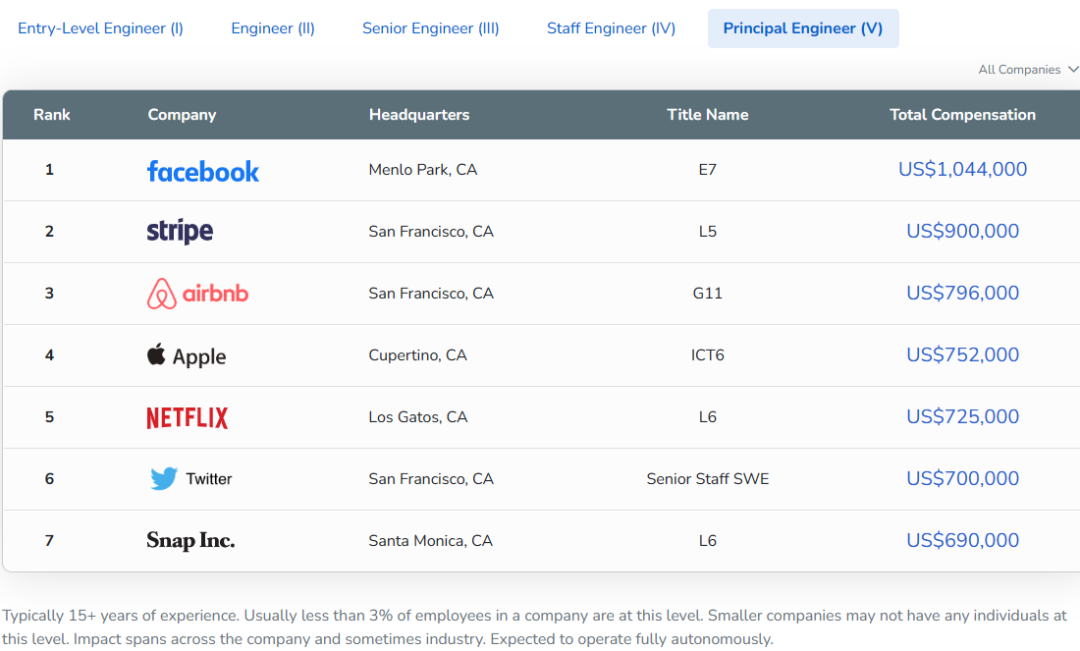Select the Engineer (II) tab
The image size is (1080, 651).
coord(273,28)
